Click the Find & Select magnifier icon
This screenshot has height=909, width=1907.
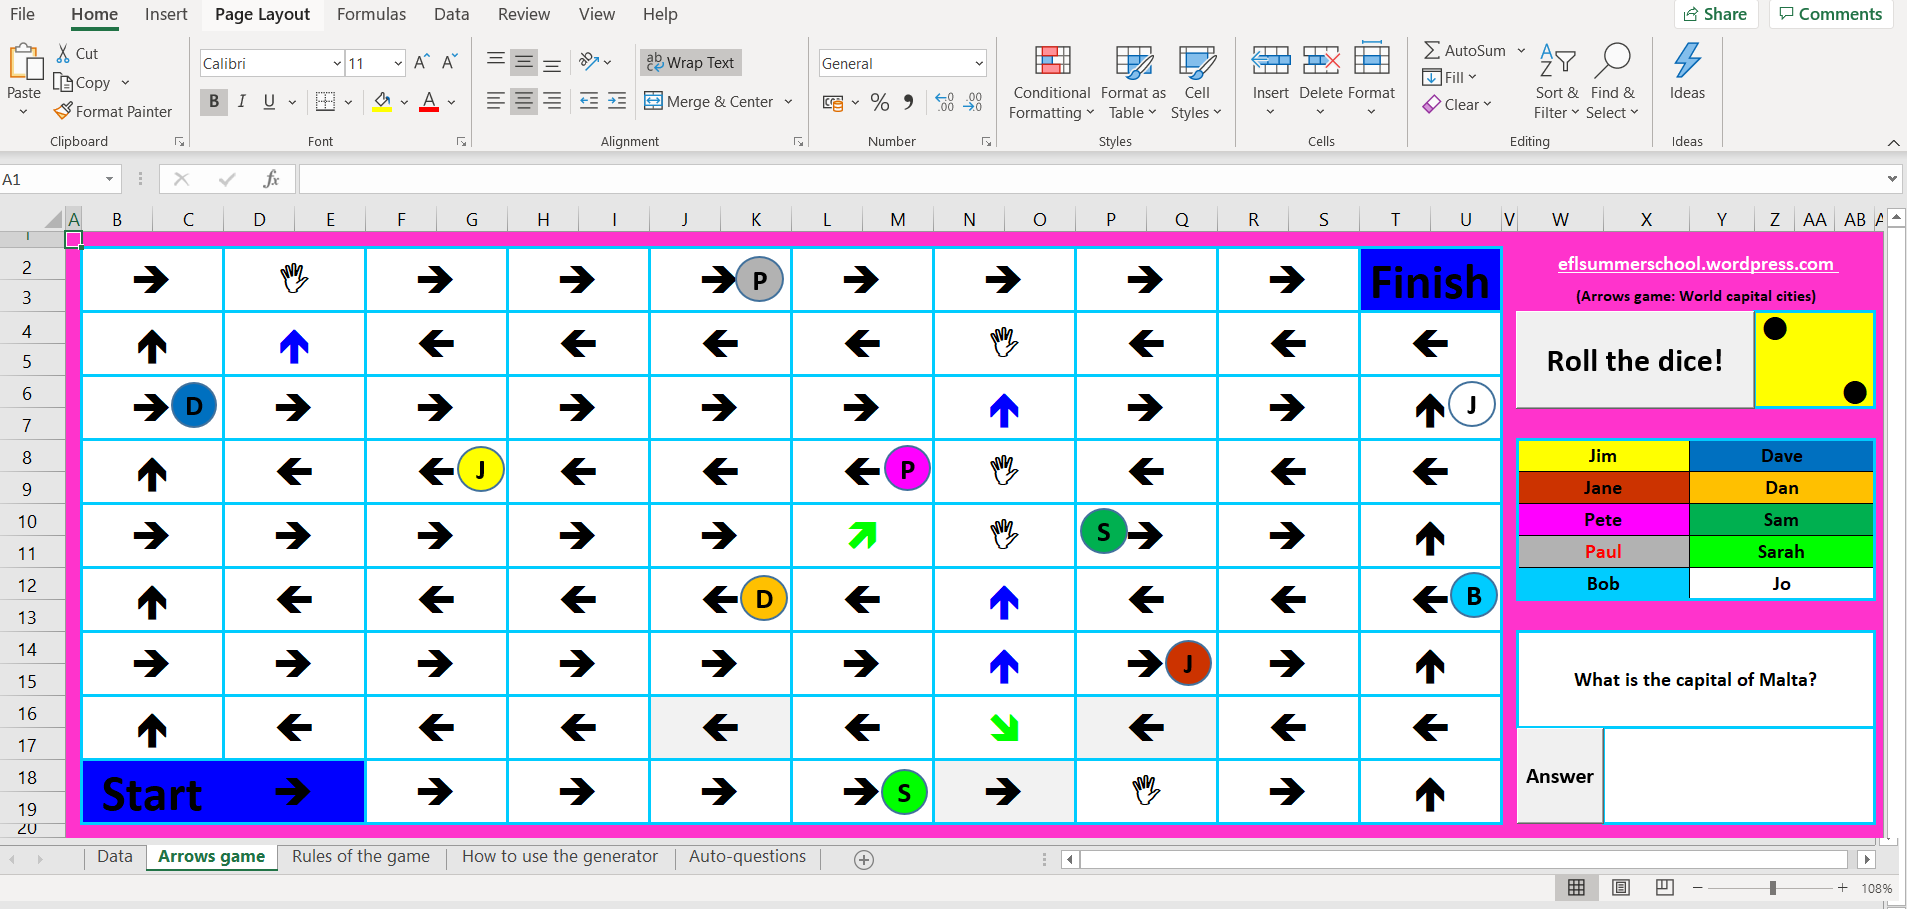point(1612,61)
